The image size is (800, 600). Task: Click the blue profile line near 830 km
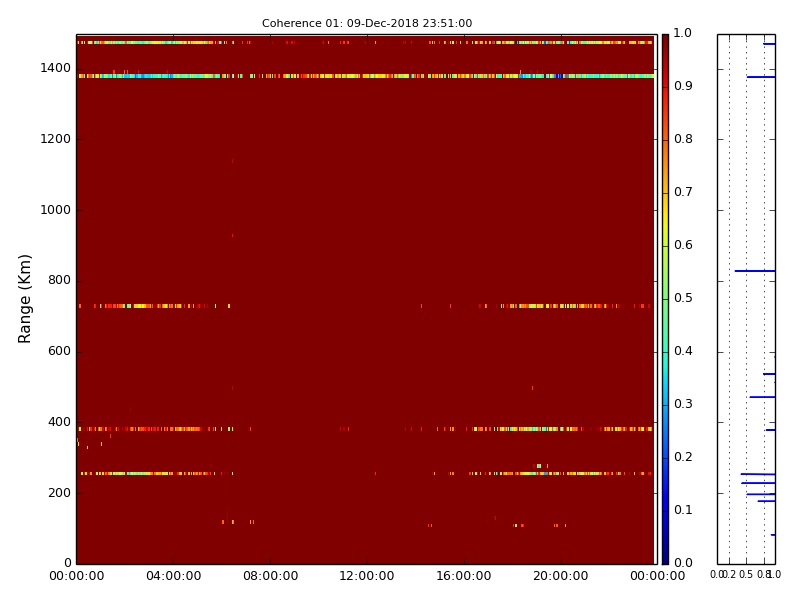click(755, 271)
